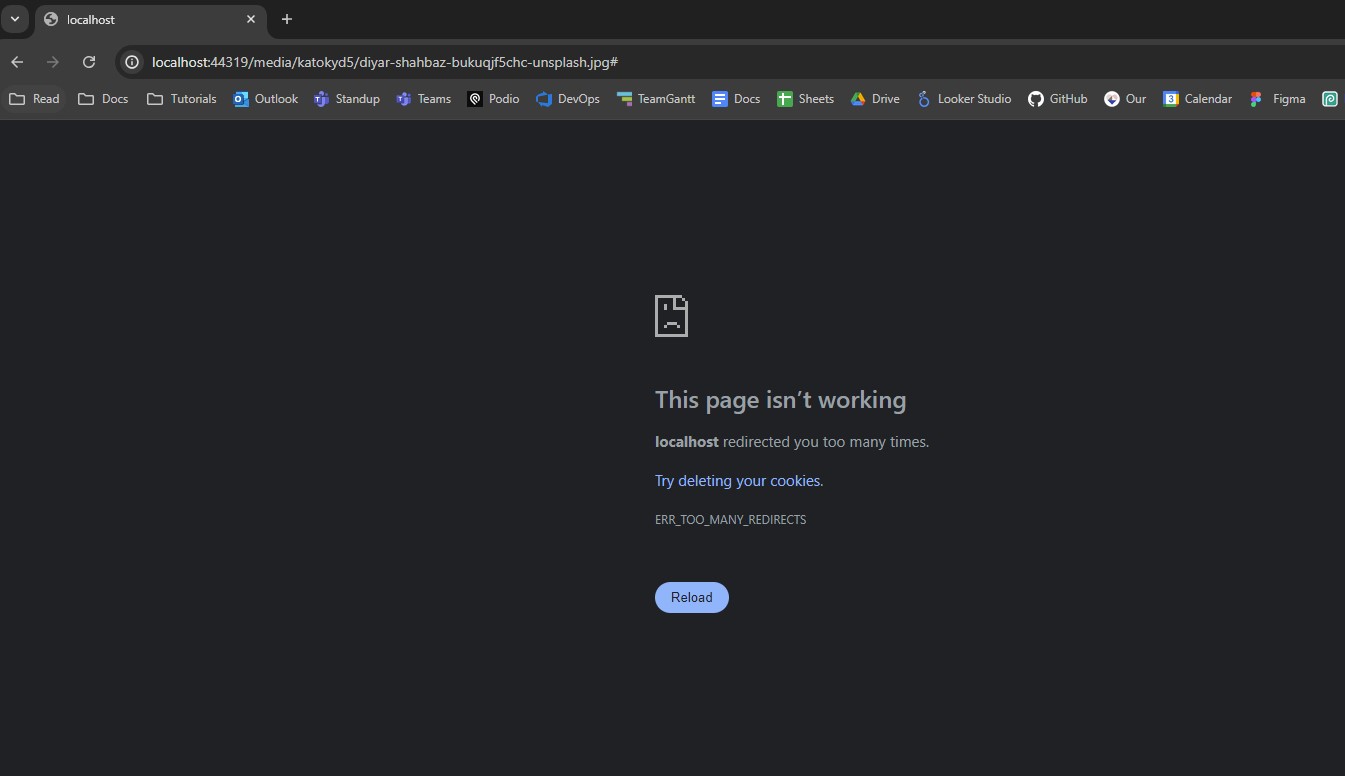Open the Podio bookmark
Image resolution: width=1345 pixels, height=776 pixels.
(493, 99)
